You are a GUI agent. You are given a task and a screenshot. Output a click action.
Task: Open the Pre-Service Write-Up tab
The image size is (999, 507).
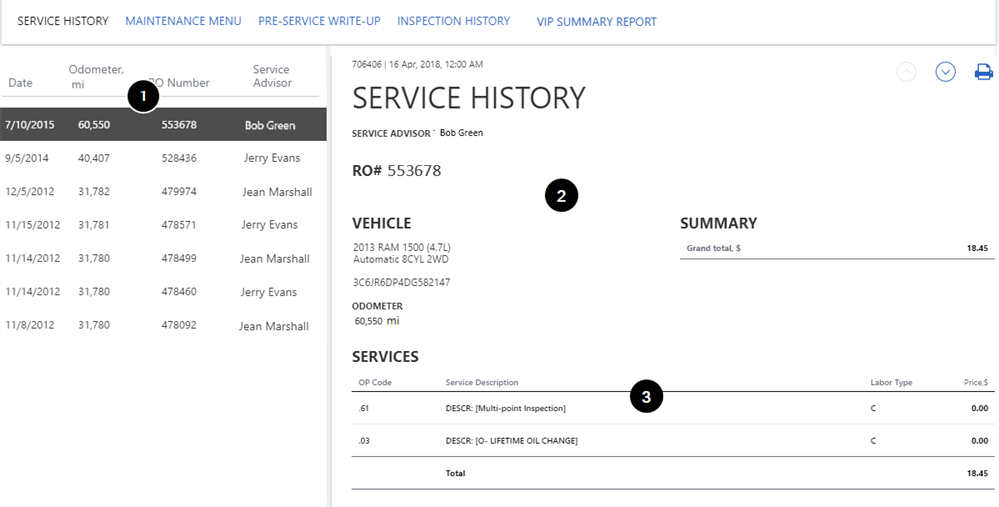(x=319, y=21)
